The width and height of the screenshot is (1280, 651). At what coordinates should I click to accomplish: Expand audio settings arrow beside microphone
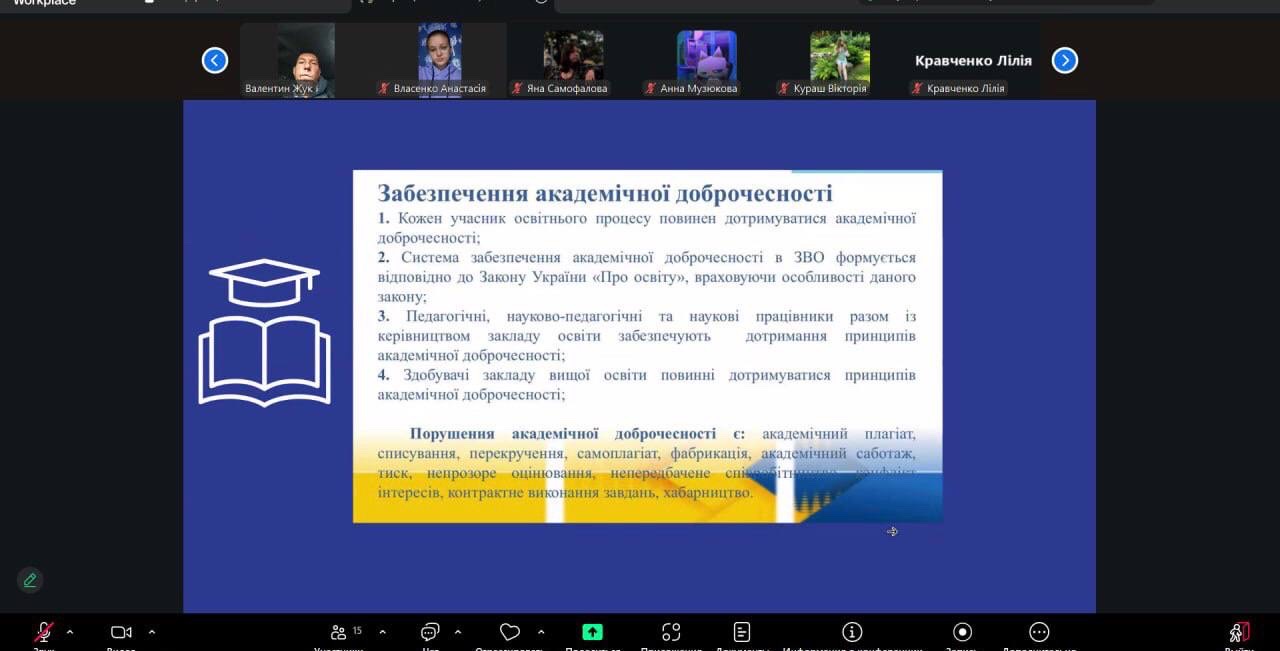[69, 632]
